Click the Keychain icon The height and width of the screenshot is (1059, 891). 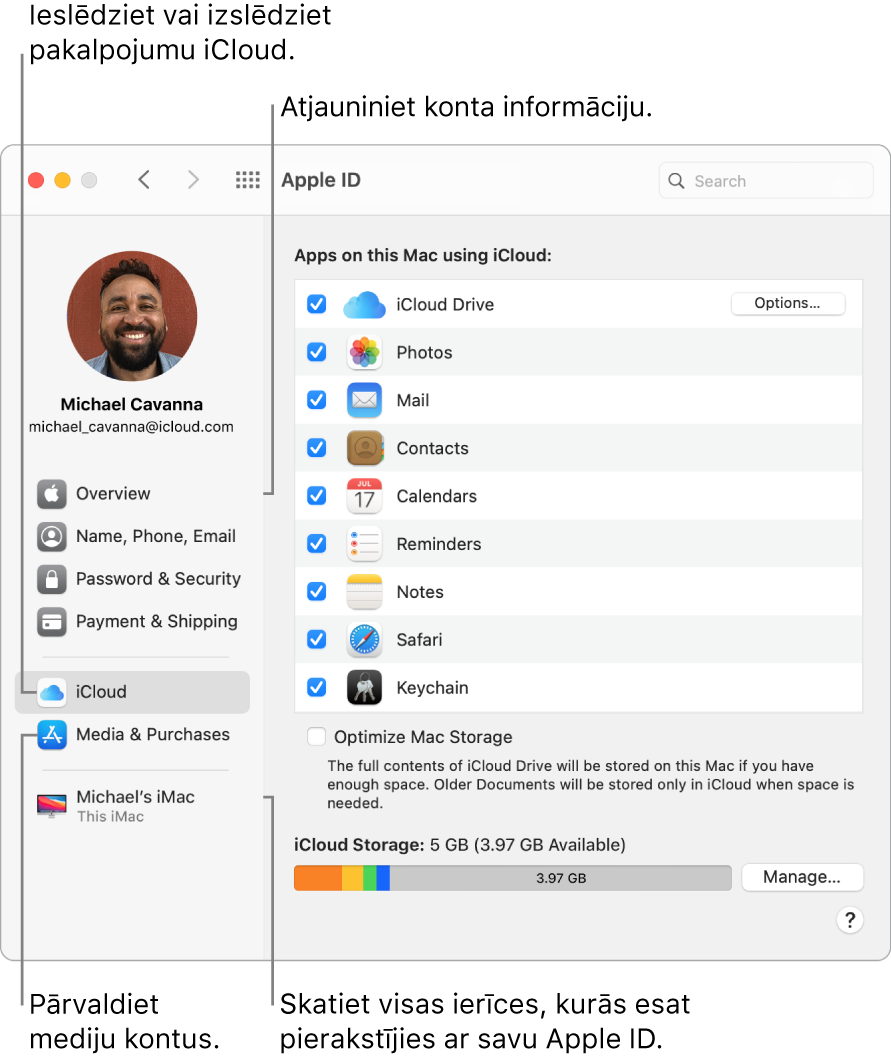(364, 687)
